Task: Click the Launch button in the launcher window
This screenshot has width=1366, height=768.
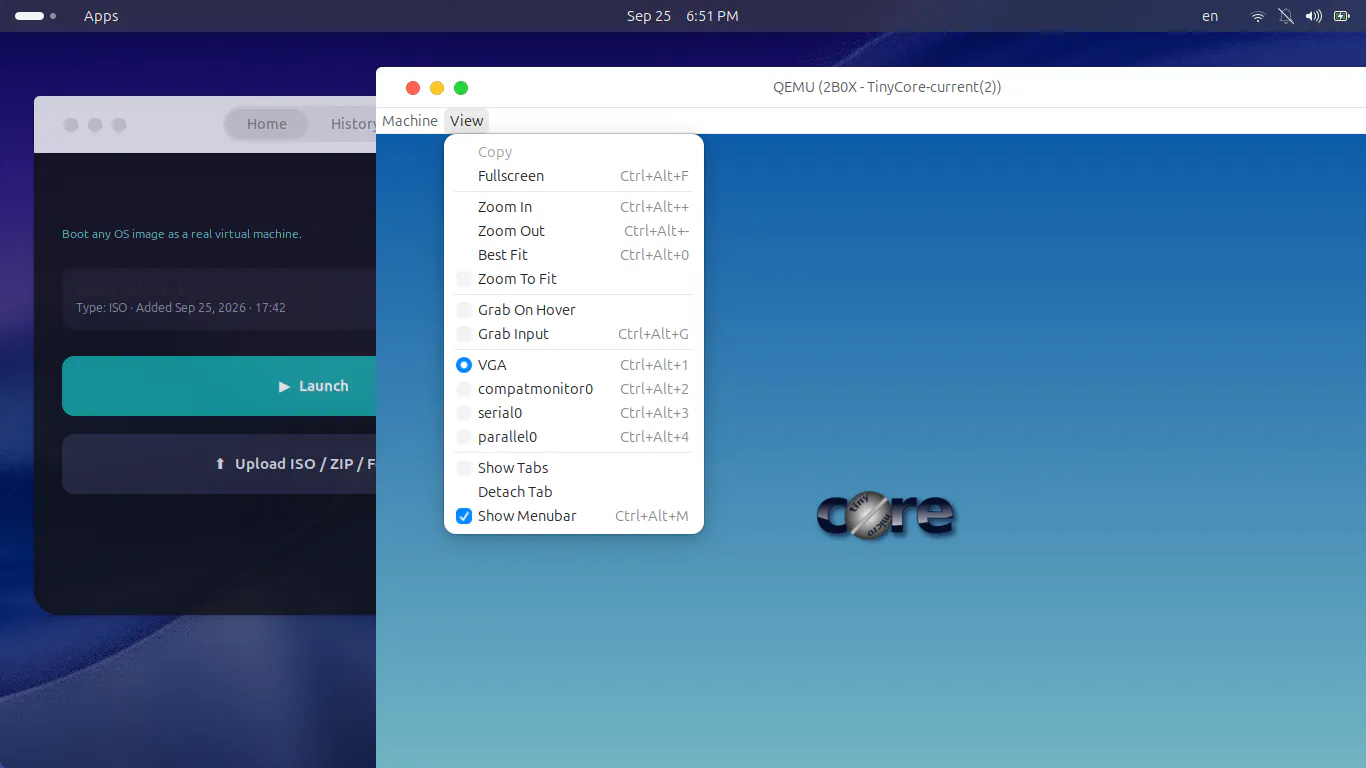Action: [219, 386]
